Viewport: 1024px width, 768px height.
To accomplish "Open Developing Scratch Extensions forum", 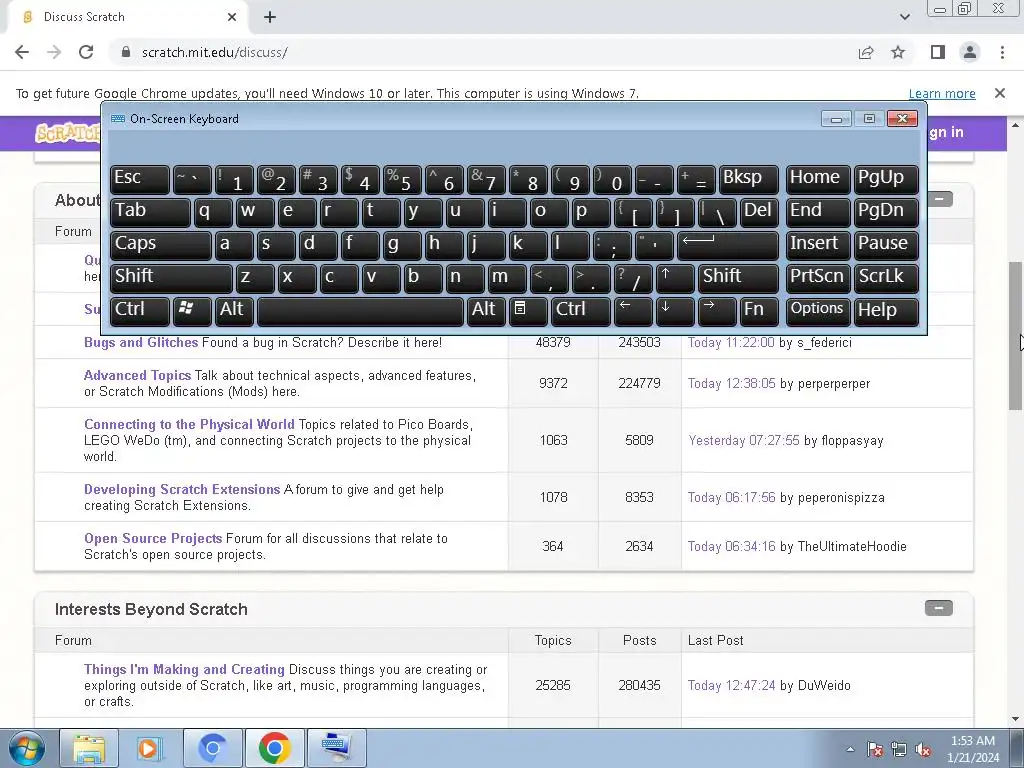I will coord(182,490).
